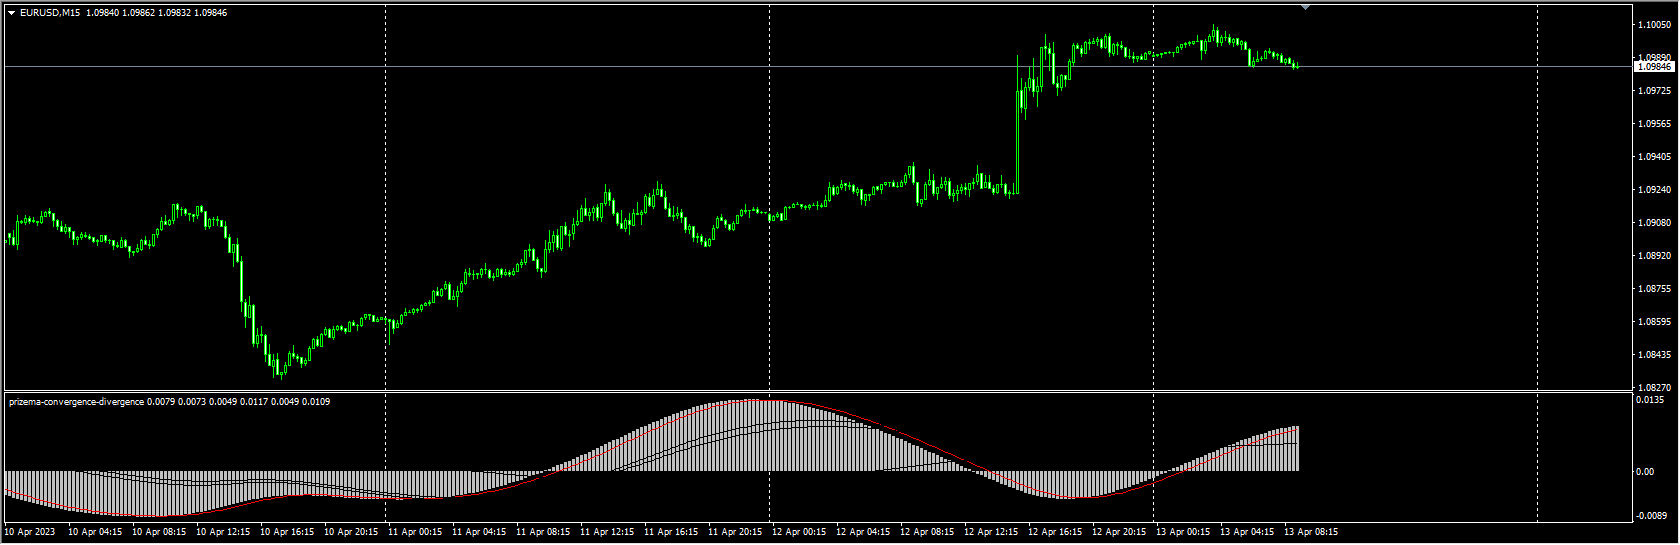Click the 12 Apr 04:15 time label
This screenshot has height=545, width=1680.
[x=863, y=532]
